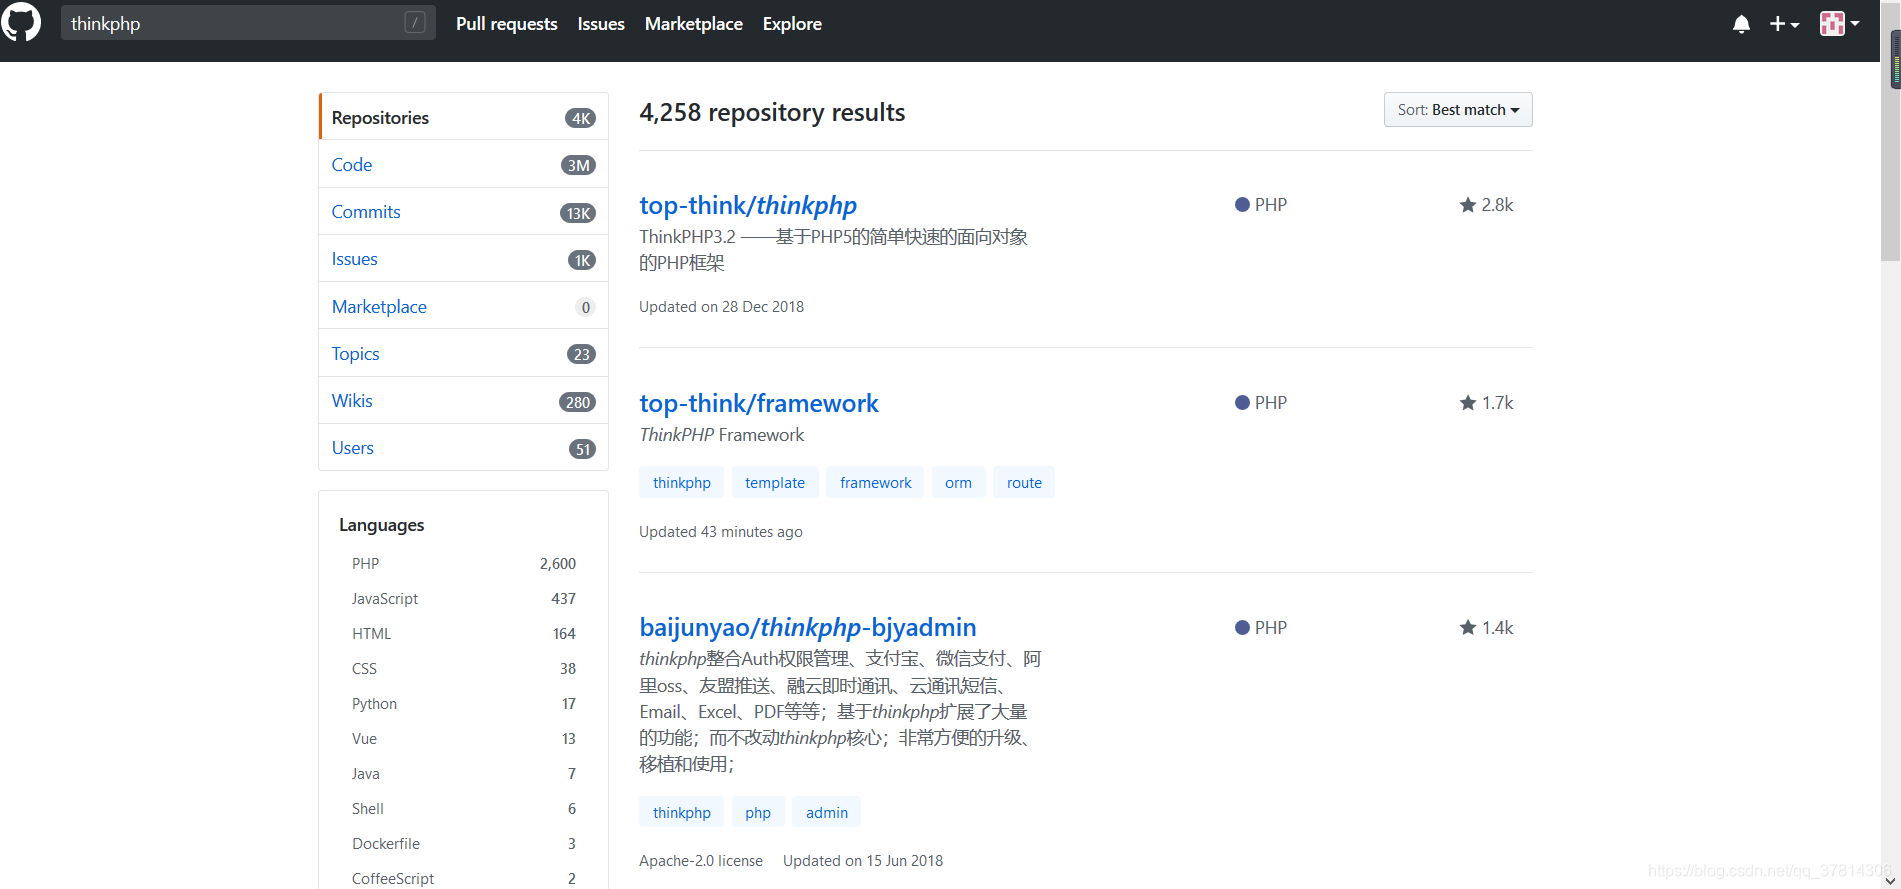The image size is (1901, 889).
Task: Switch to Wikis search results
Action: coord(463,400)
